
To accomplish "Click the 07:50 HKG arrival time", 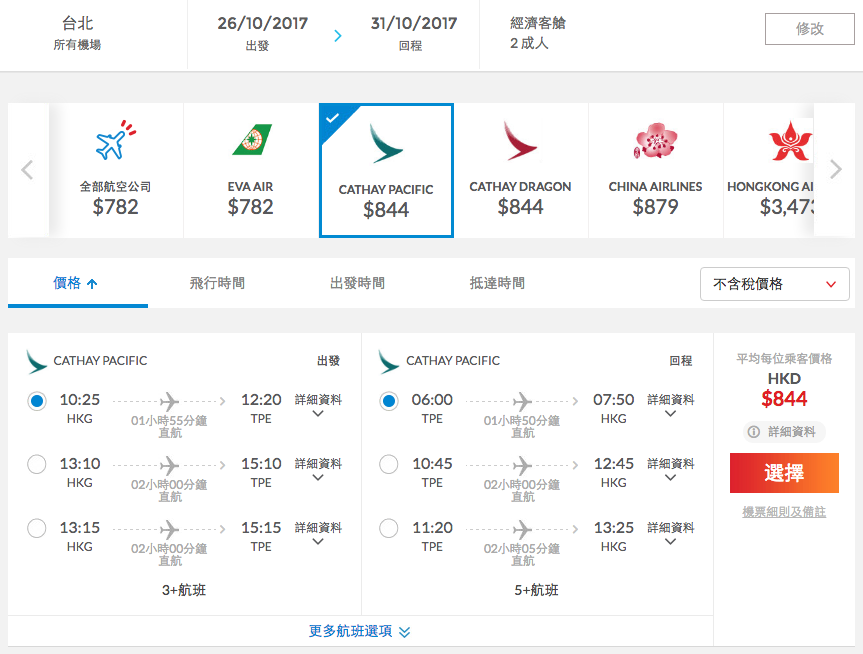I will pyautogui.click(x=614, y=400).
